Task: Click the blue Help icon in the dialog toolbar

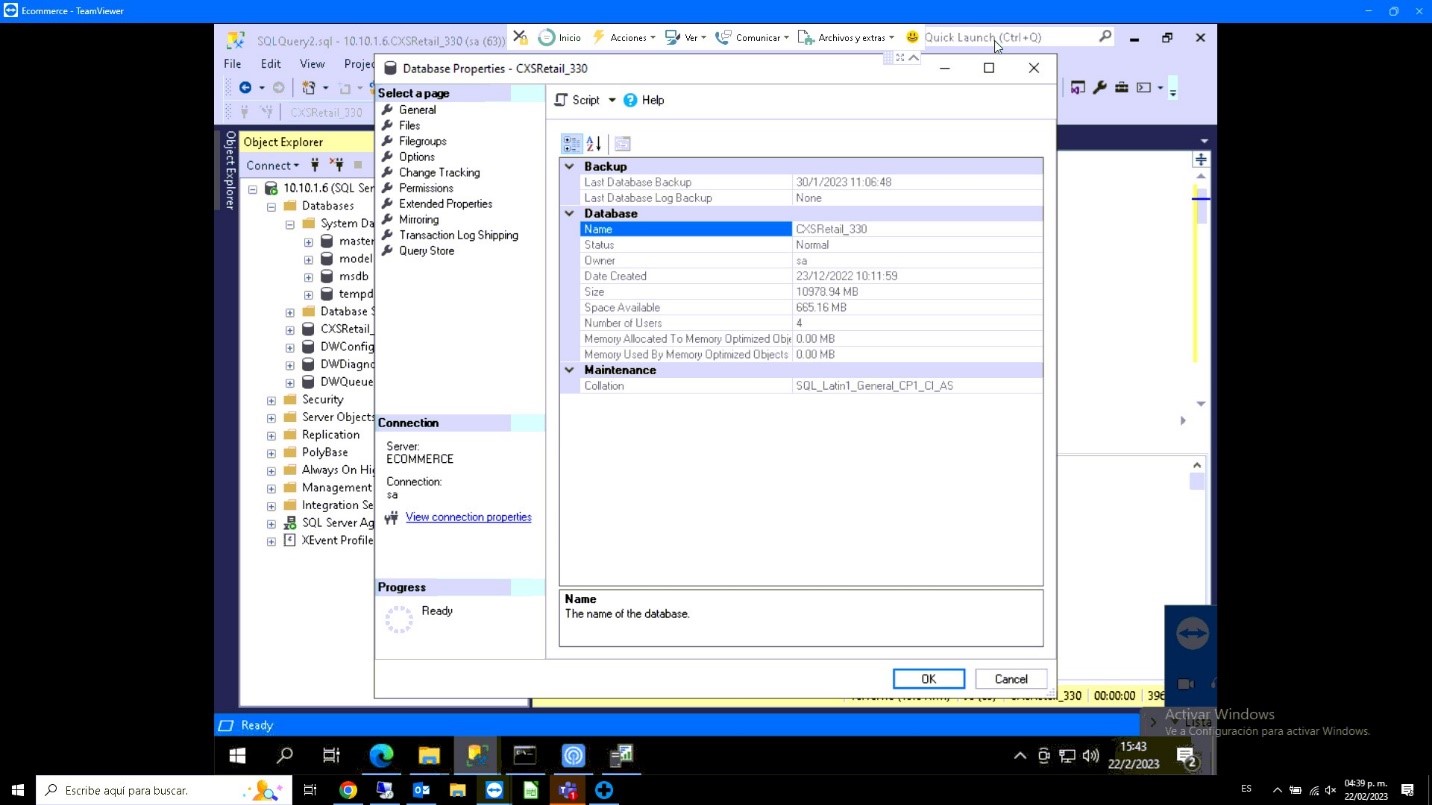Action: point(630,100)
